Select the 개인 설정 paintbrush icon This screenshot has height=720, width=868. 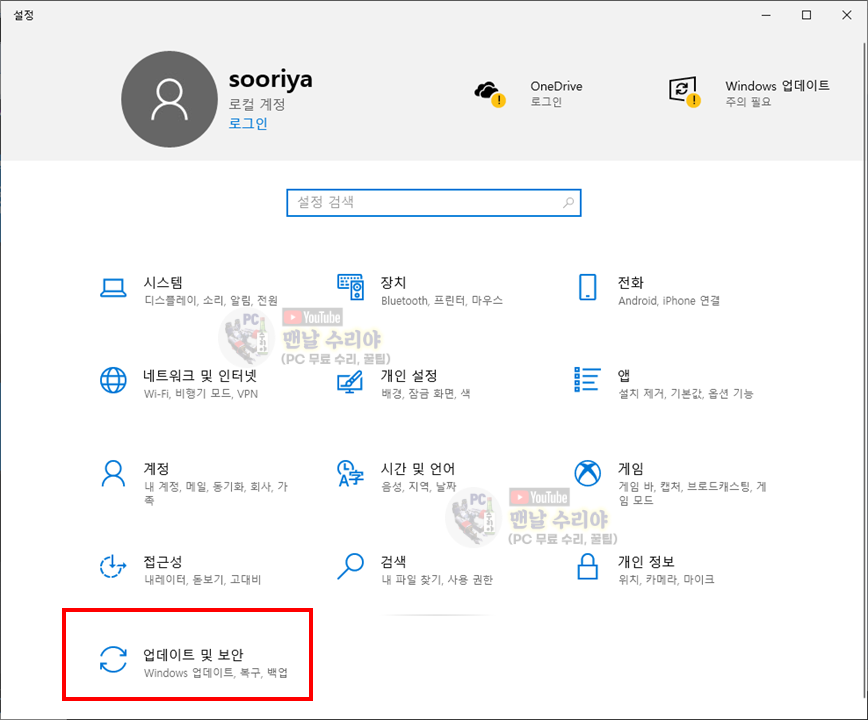(x=350, y=381)
